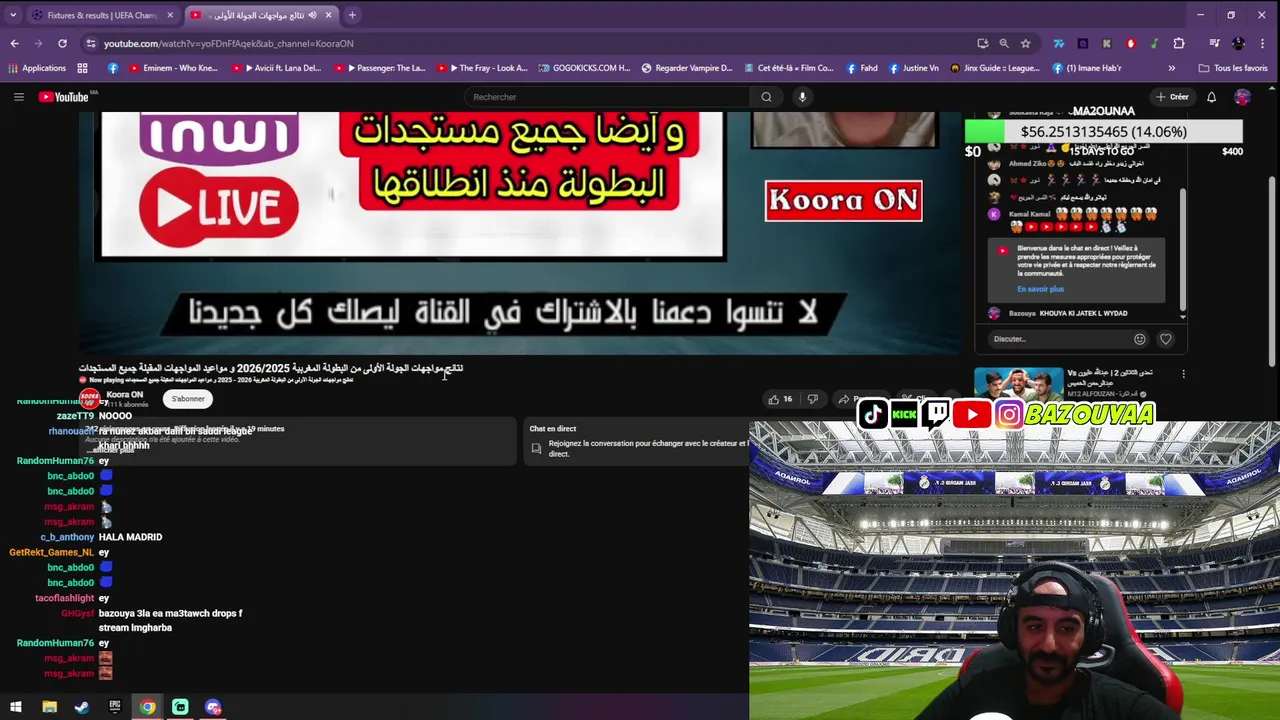This screenshot has width=1280, height=720.
Task: Click the Chat en direct heading
Action: click(x=552, y=429)
